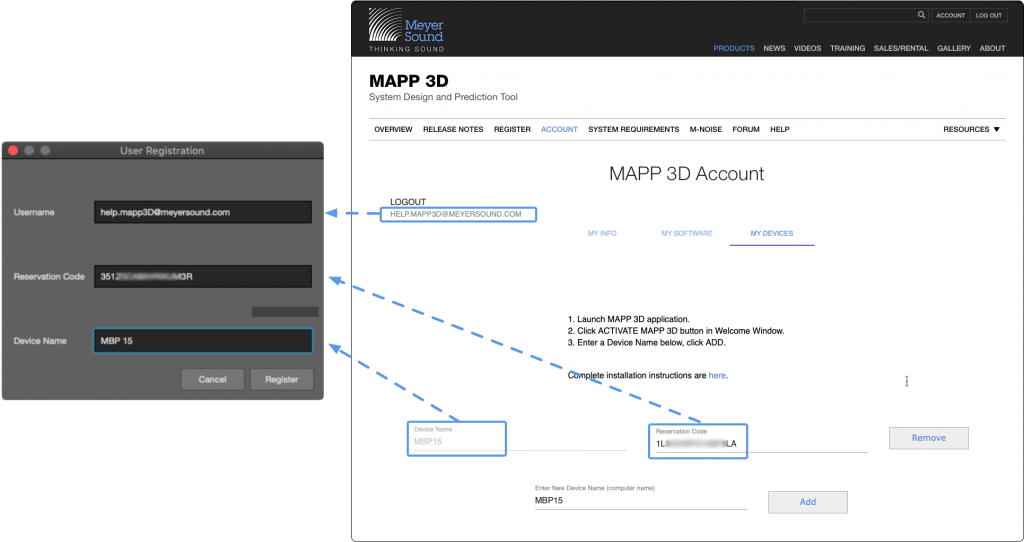Click the MAPP 3D page heading
1024x542 pixels.
[409, 81]
